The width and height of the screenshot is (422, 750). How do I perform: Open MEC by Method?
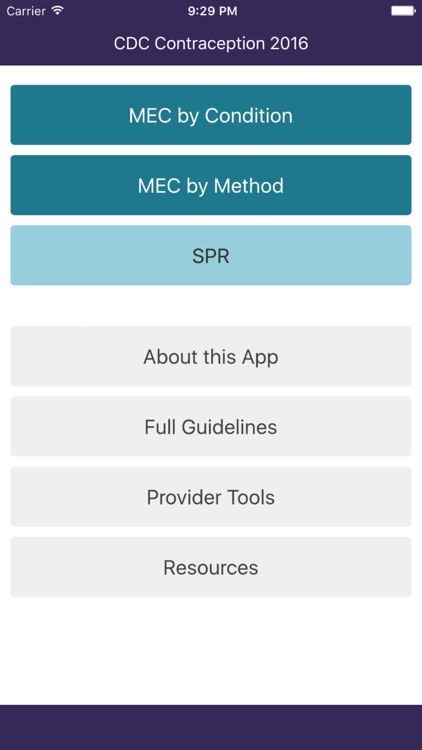211,185
